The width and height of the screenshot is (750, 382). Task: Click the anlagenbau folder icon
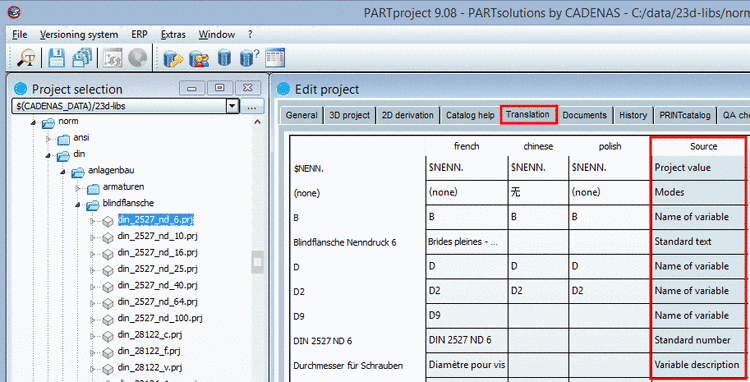tap(78, 172)
